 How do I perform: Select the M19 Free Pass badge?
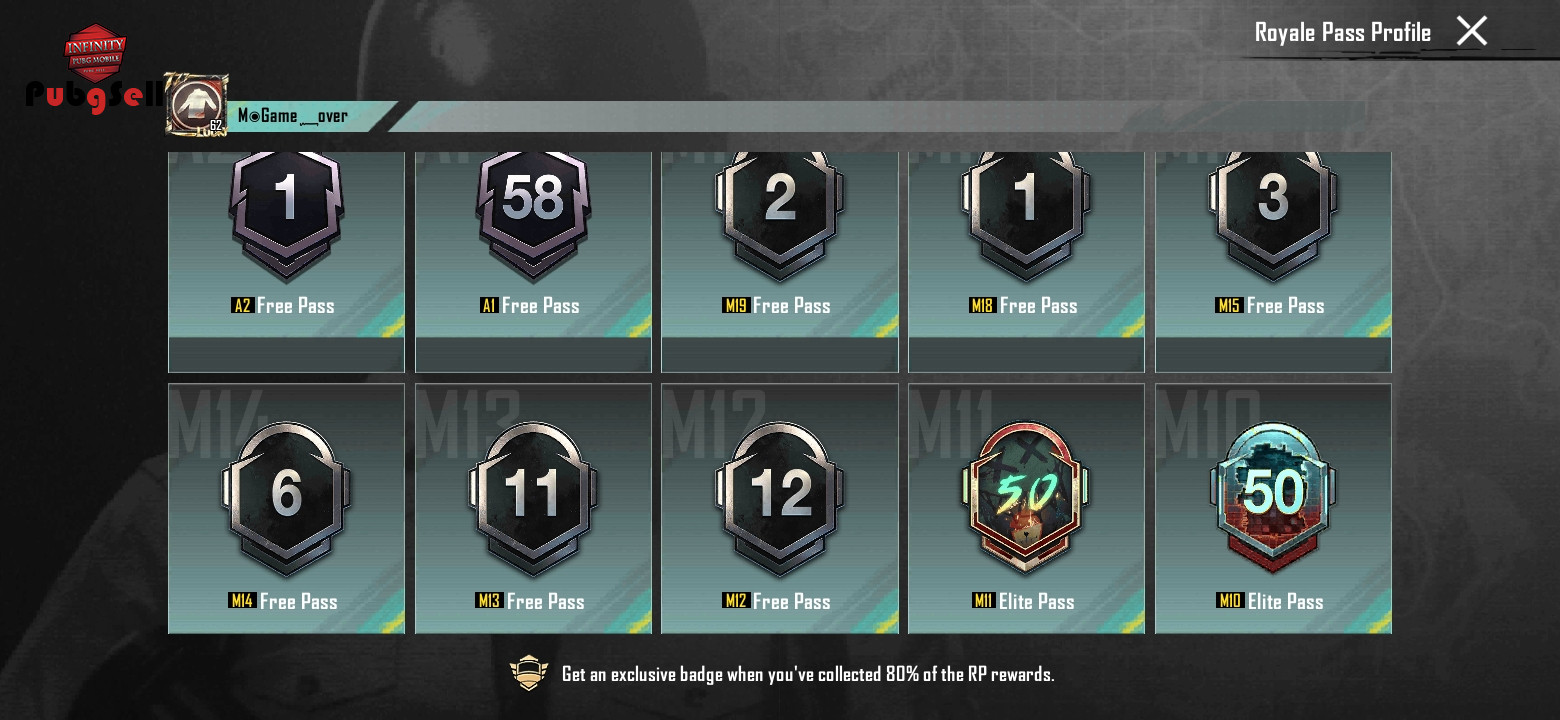point(780,262)
